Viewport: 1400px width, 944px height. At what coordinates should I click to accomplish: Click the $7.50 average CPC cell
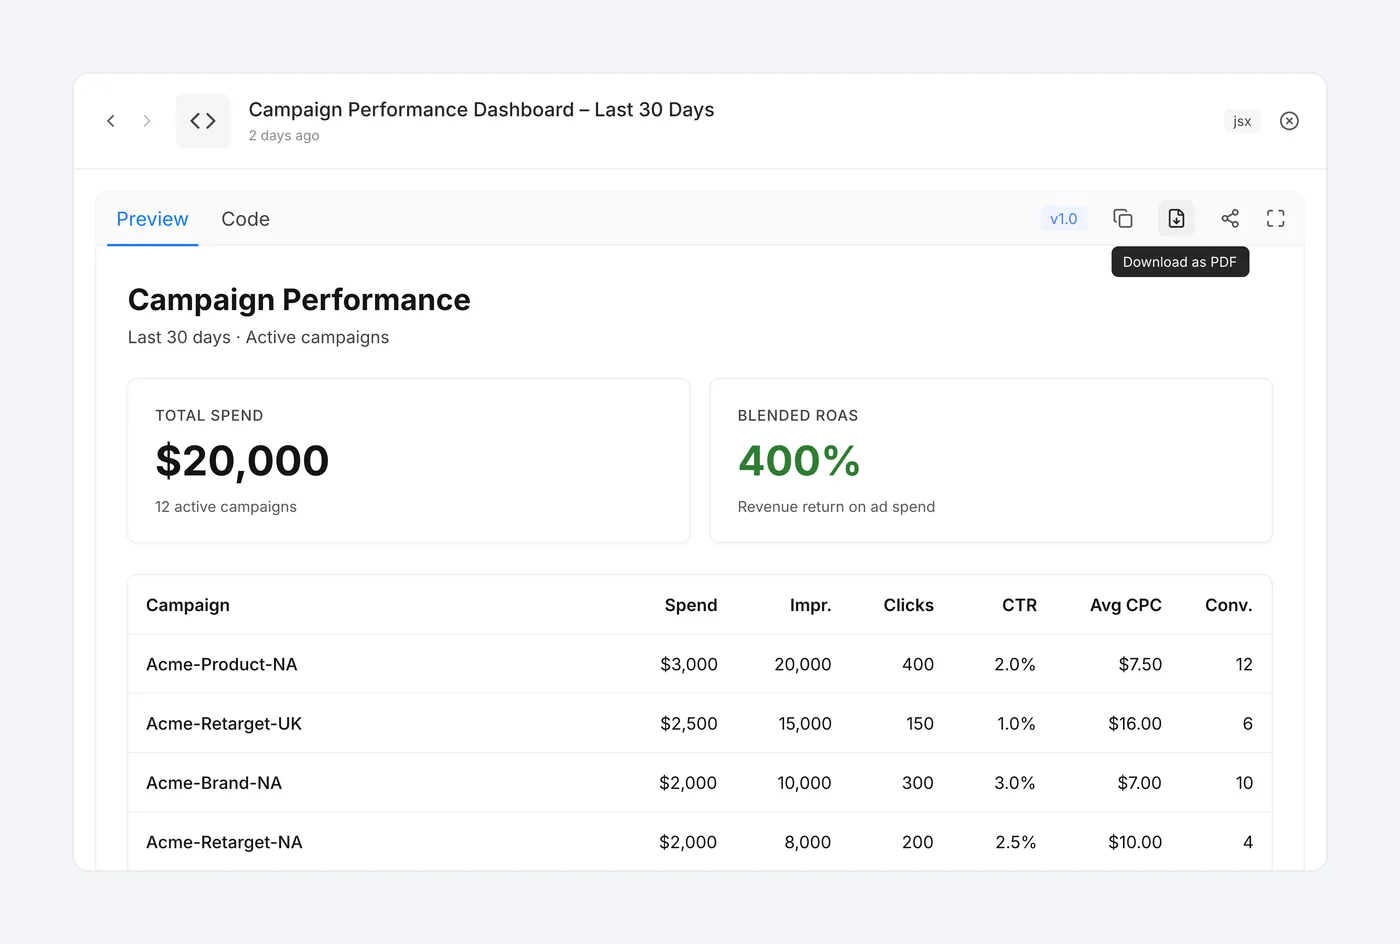pos(1140,664)
